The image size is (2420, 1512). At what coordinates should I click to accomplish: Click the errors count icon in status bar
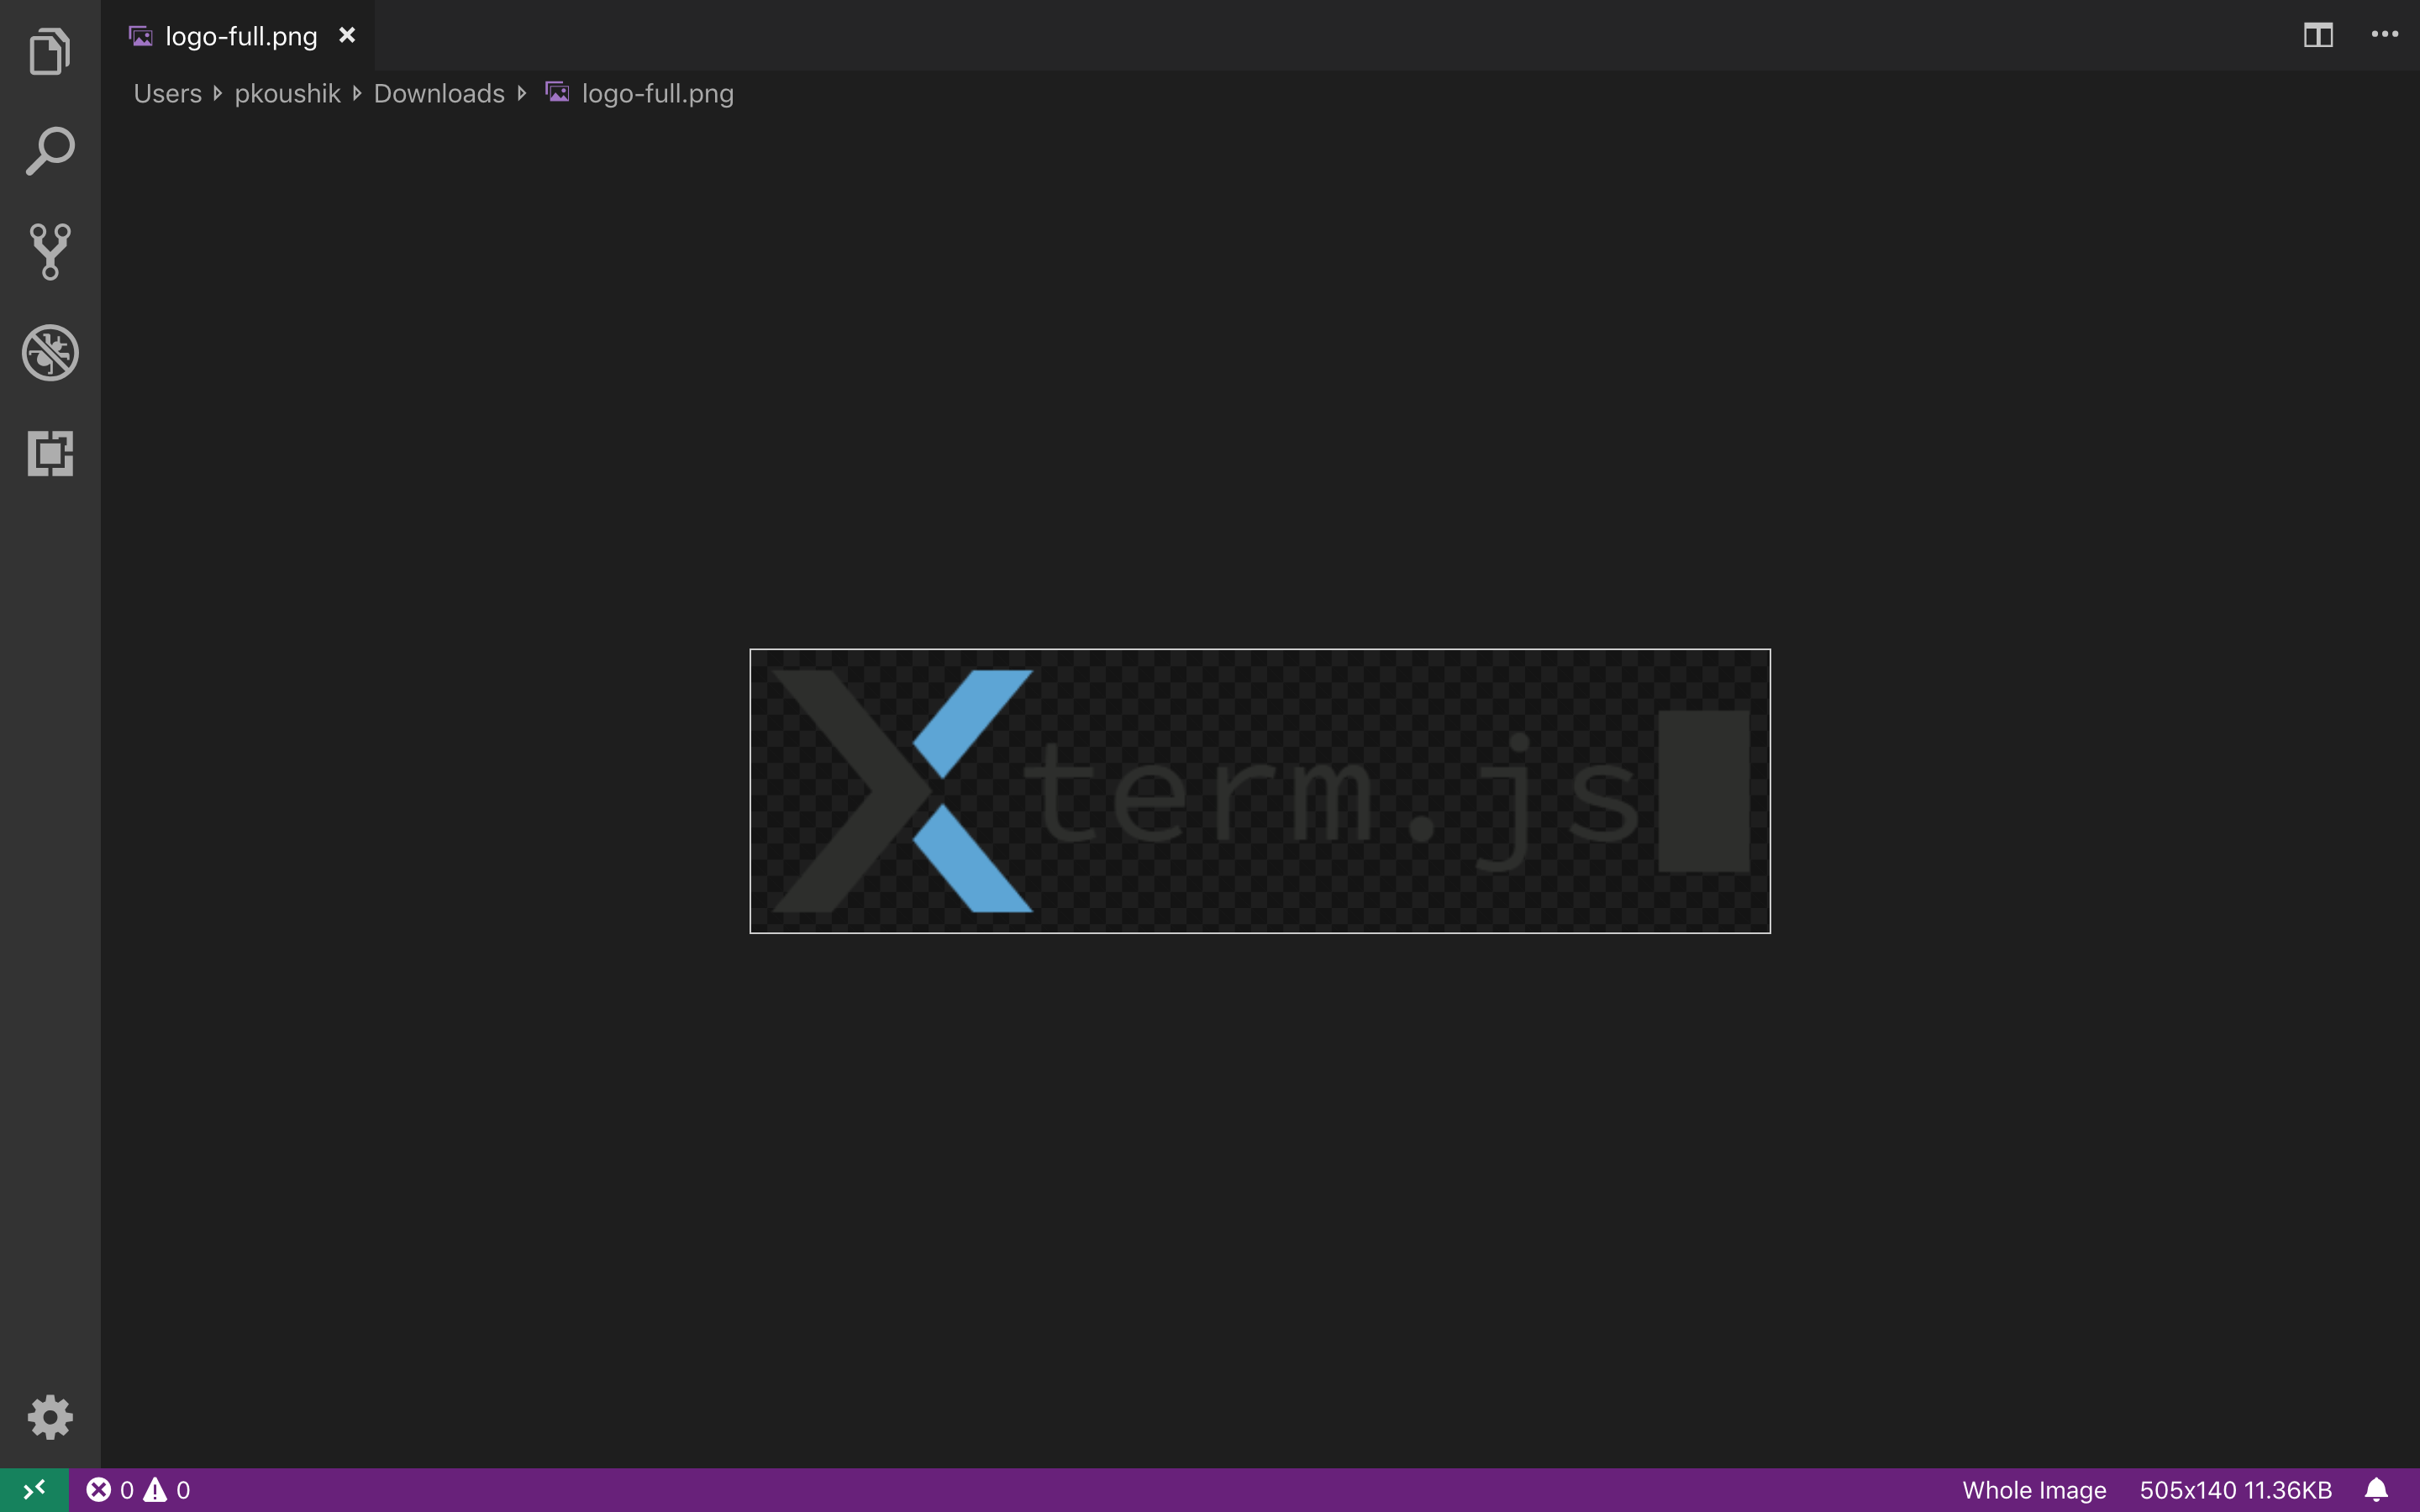(98, 1490)
